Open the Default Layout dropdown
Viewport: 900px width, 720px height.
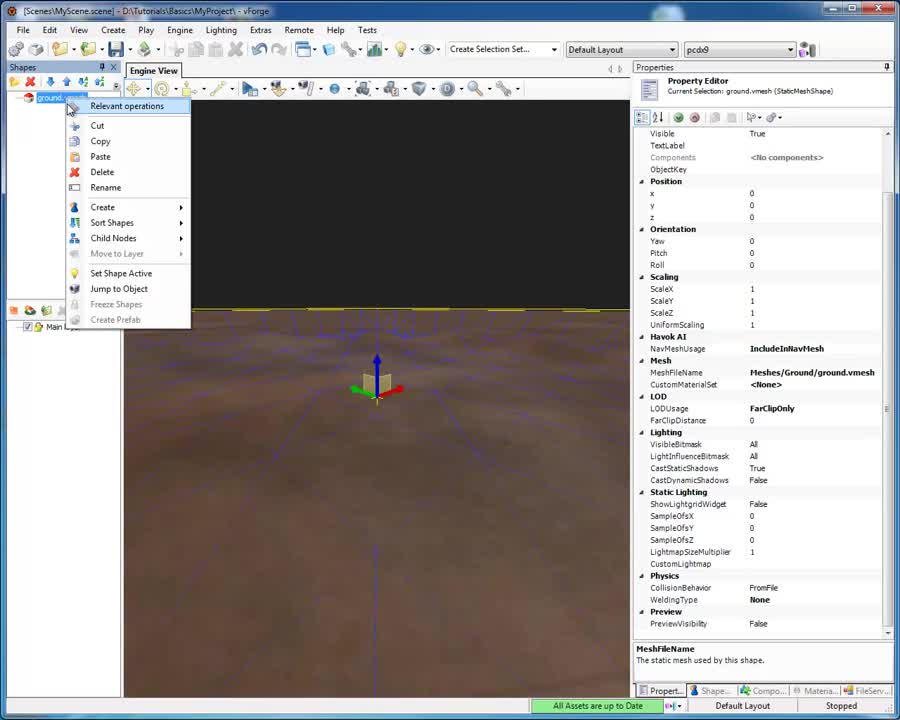tap(673, 49)
